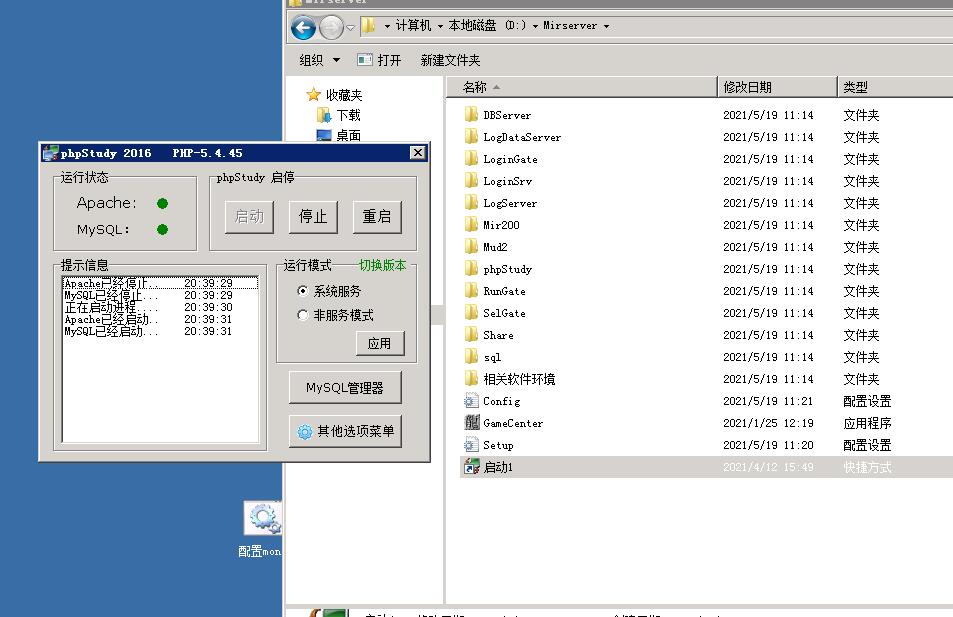
Task: Click the DBServer folder icon
Action: click(472, 115)
